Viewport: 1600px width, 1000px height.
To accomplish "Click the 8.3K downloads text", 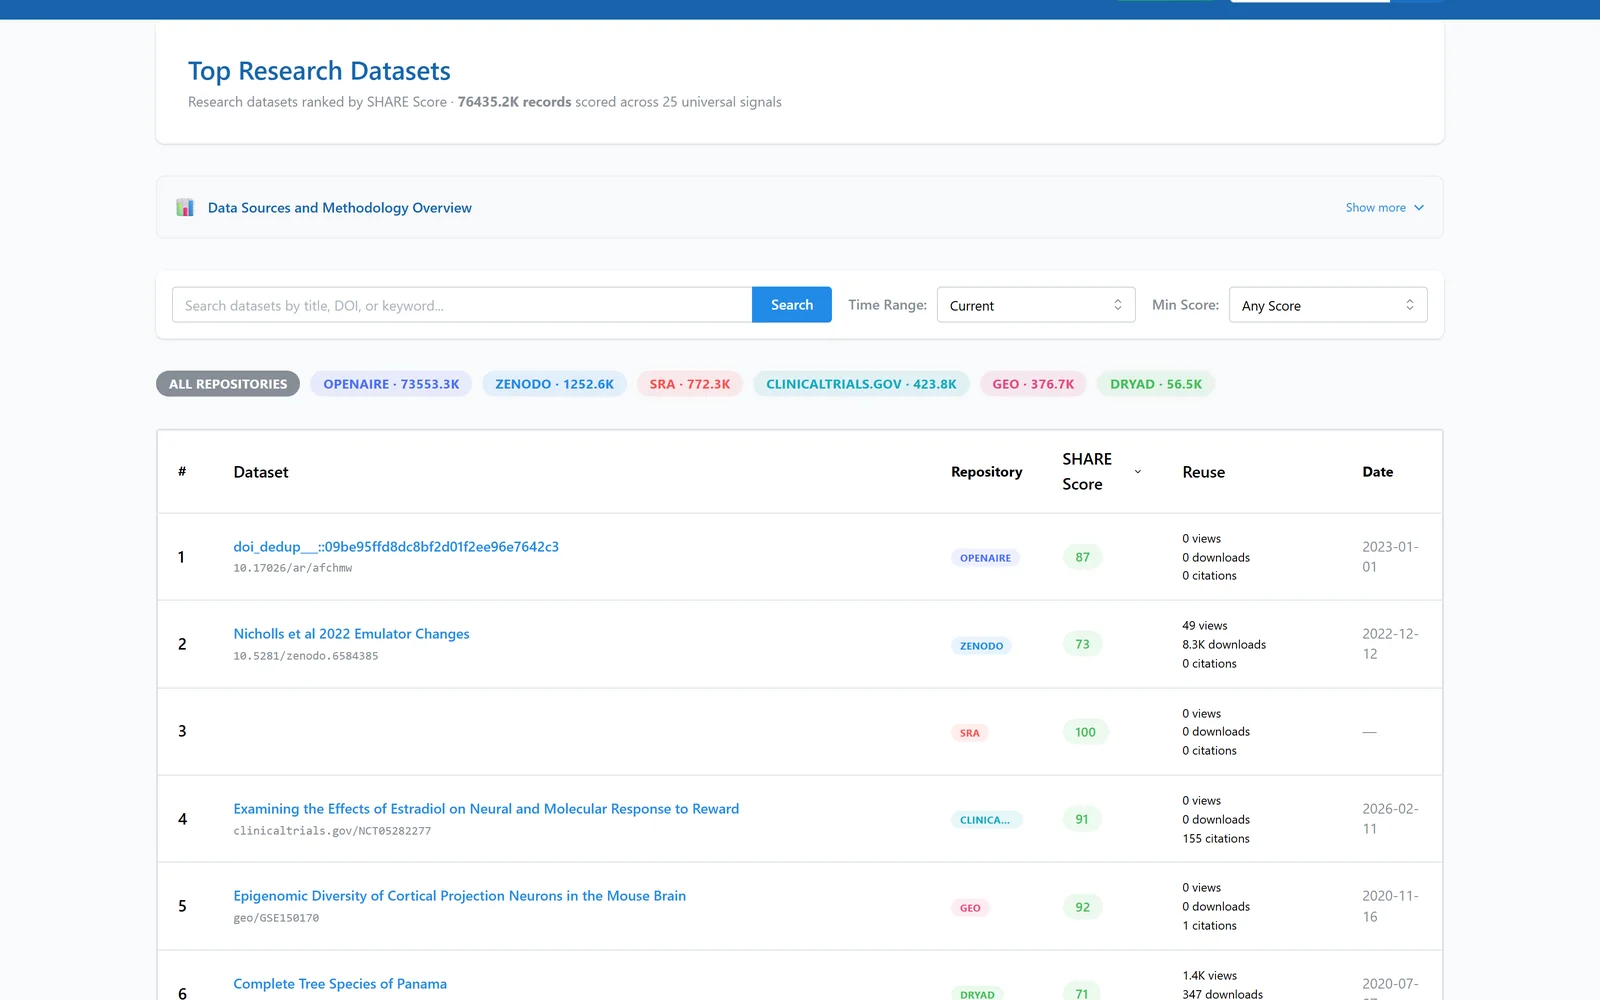I will click(x=1224, y=645).
